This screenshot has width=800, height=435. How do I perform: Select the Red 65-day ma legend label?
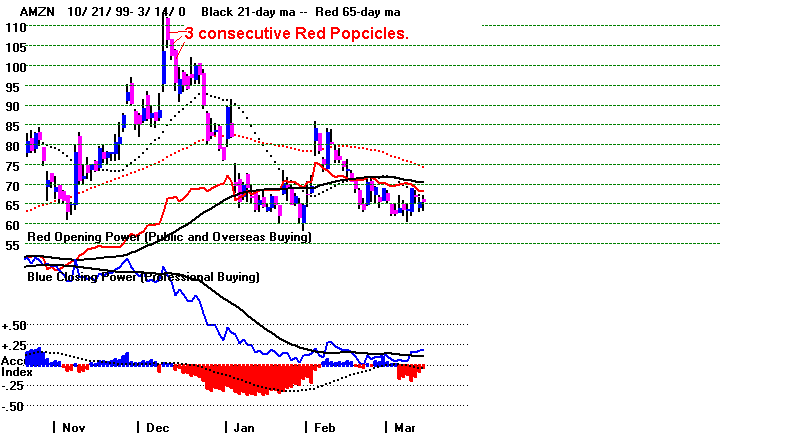[354, 12]
